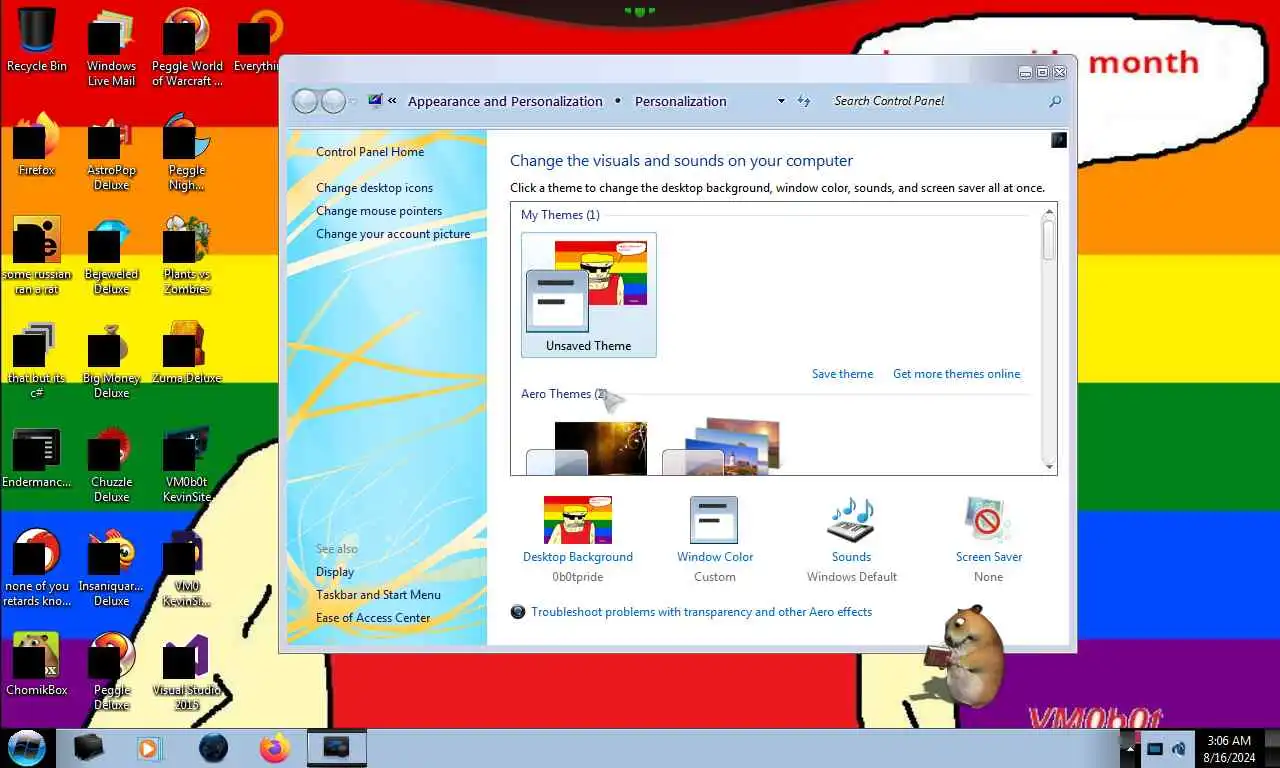The width and height of the screenshot is (1280, 768).
Task: Show hidden tray icons arrow
Action: [1130, 748]
